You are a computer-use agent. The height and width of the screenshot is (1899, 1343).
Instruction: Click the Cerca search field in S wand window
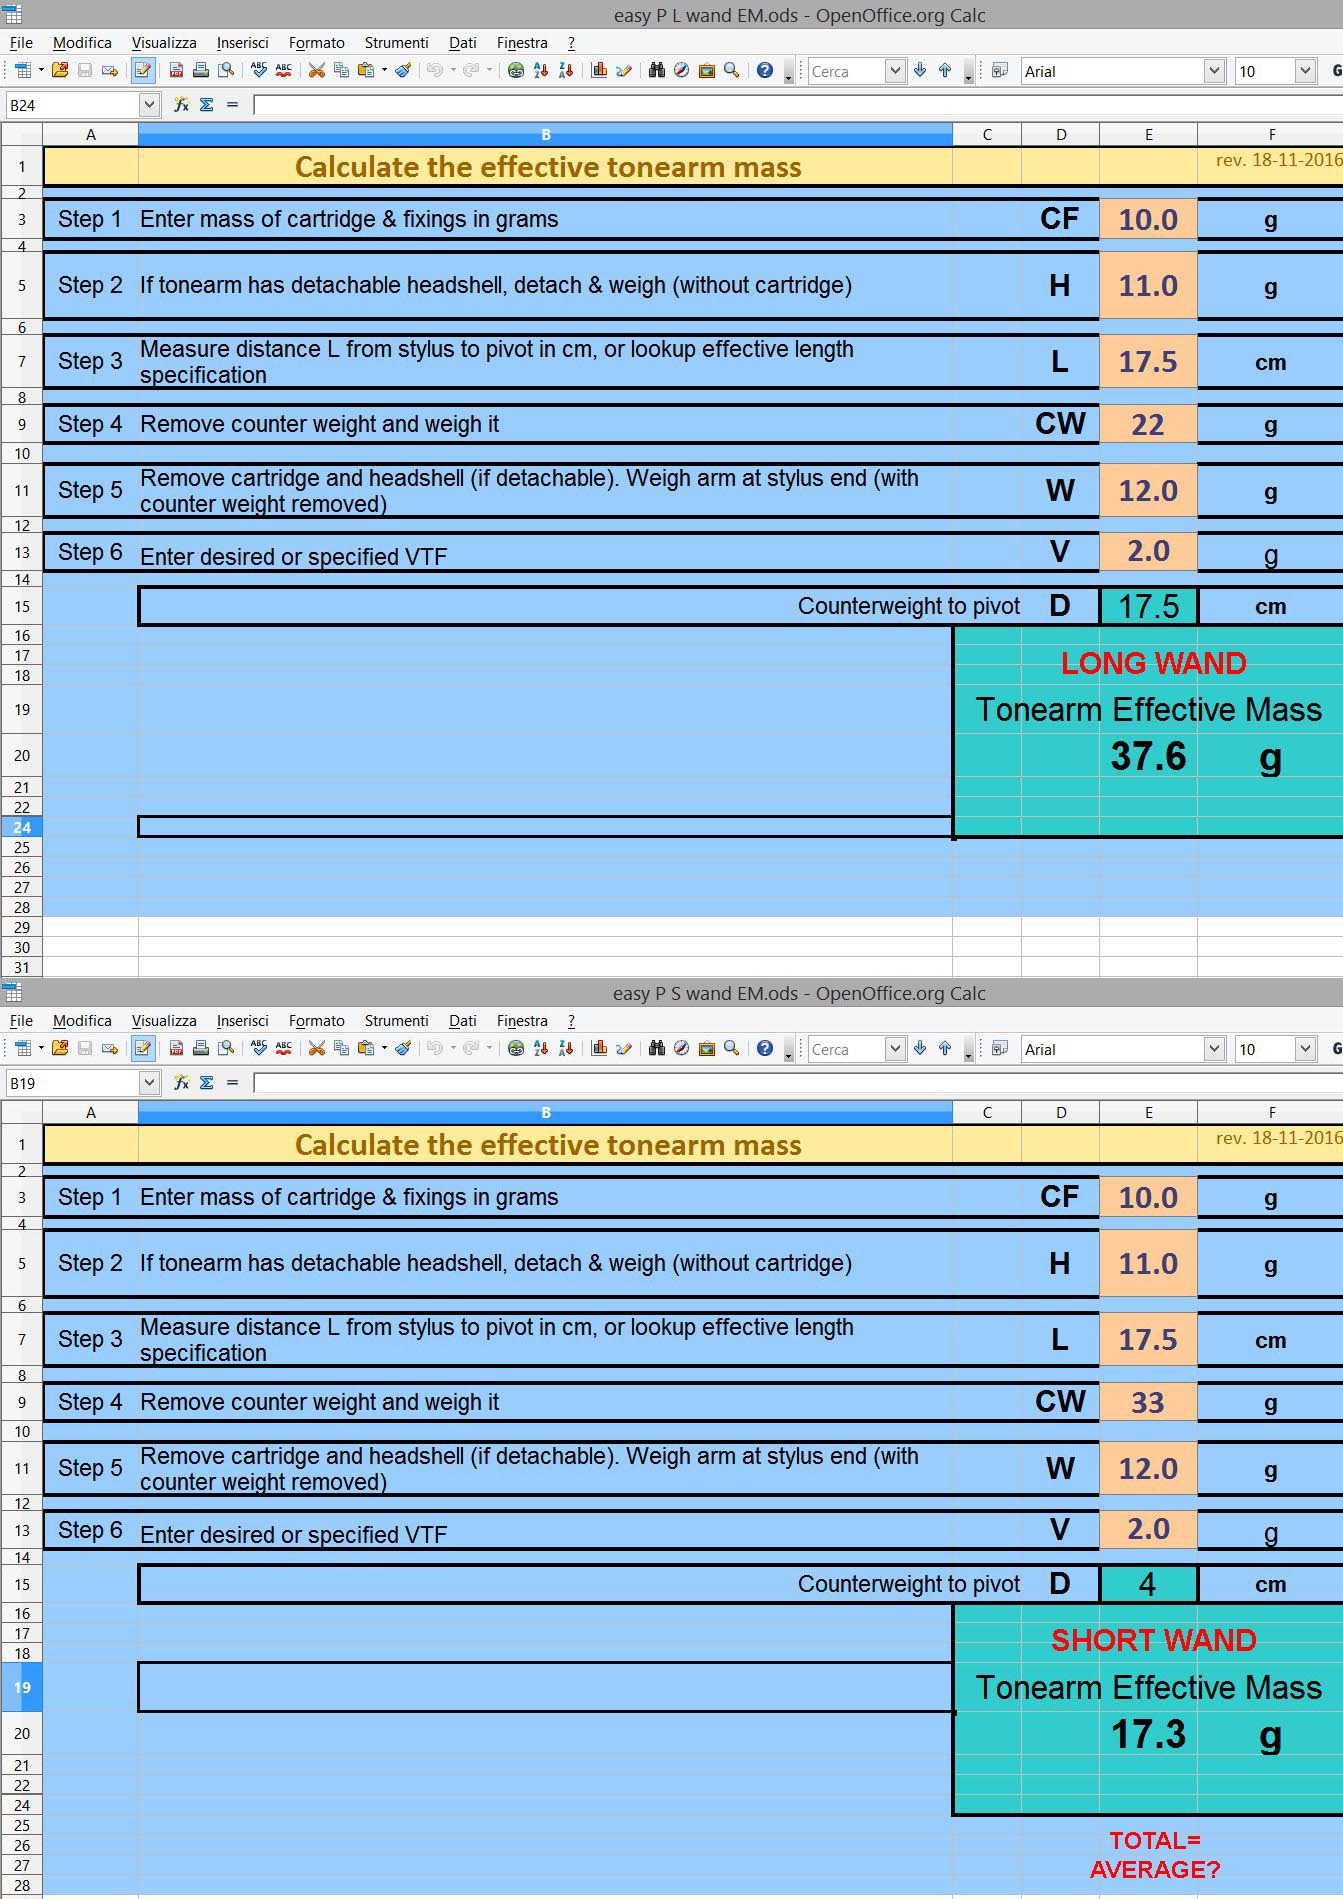coord(847,1049)
